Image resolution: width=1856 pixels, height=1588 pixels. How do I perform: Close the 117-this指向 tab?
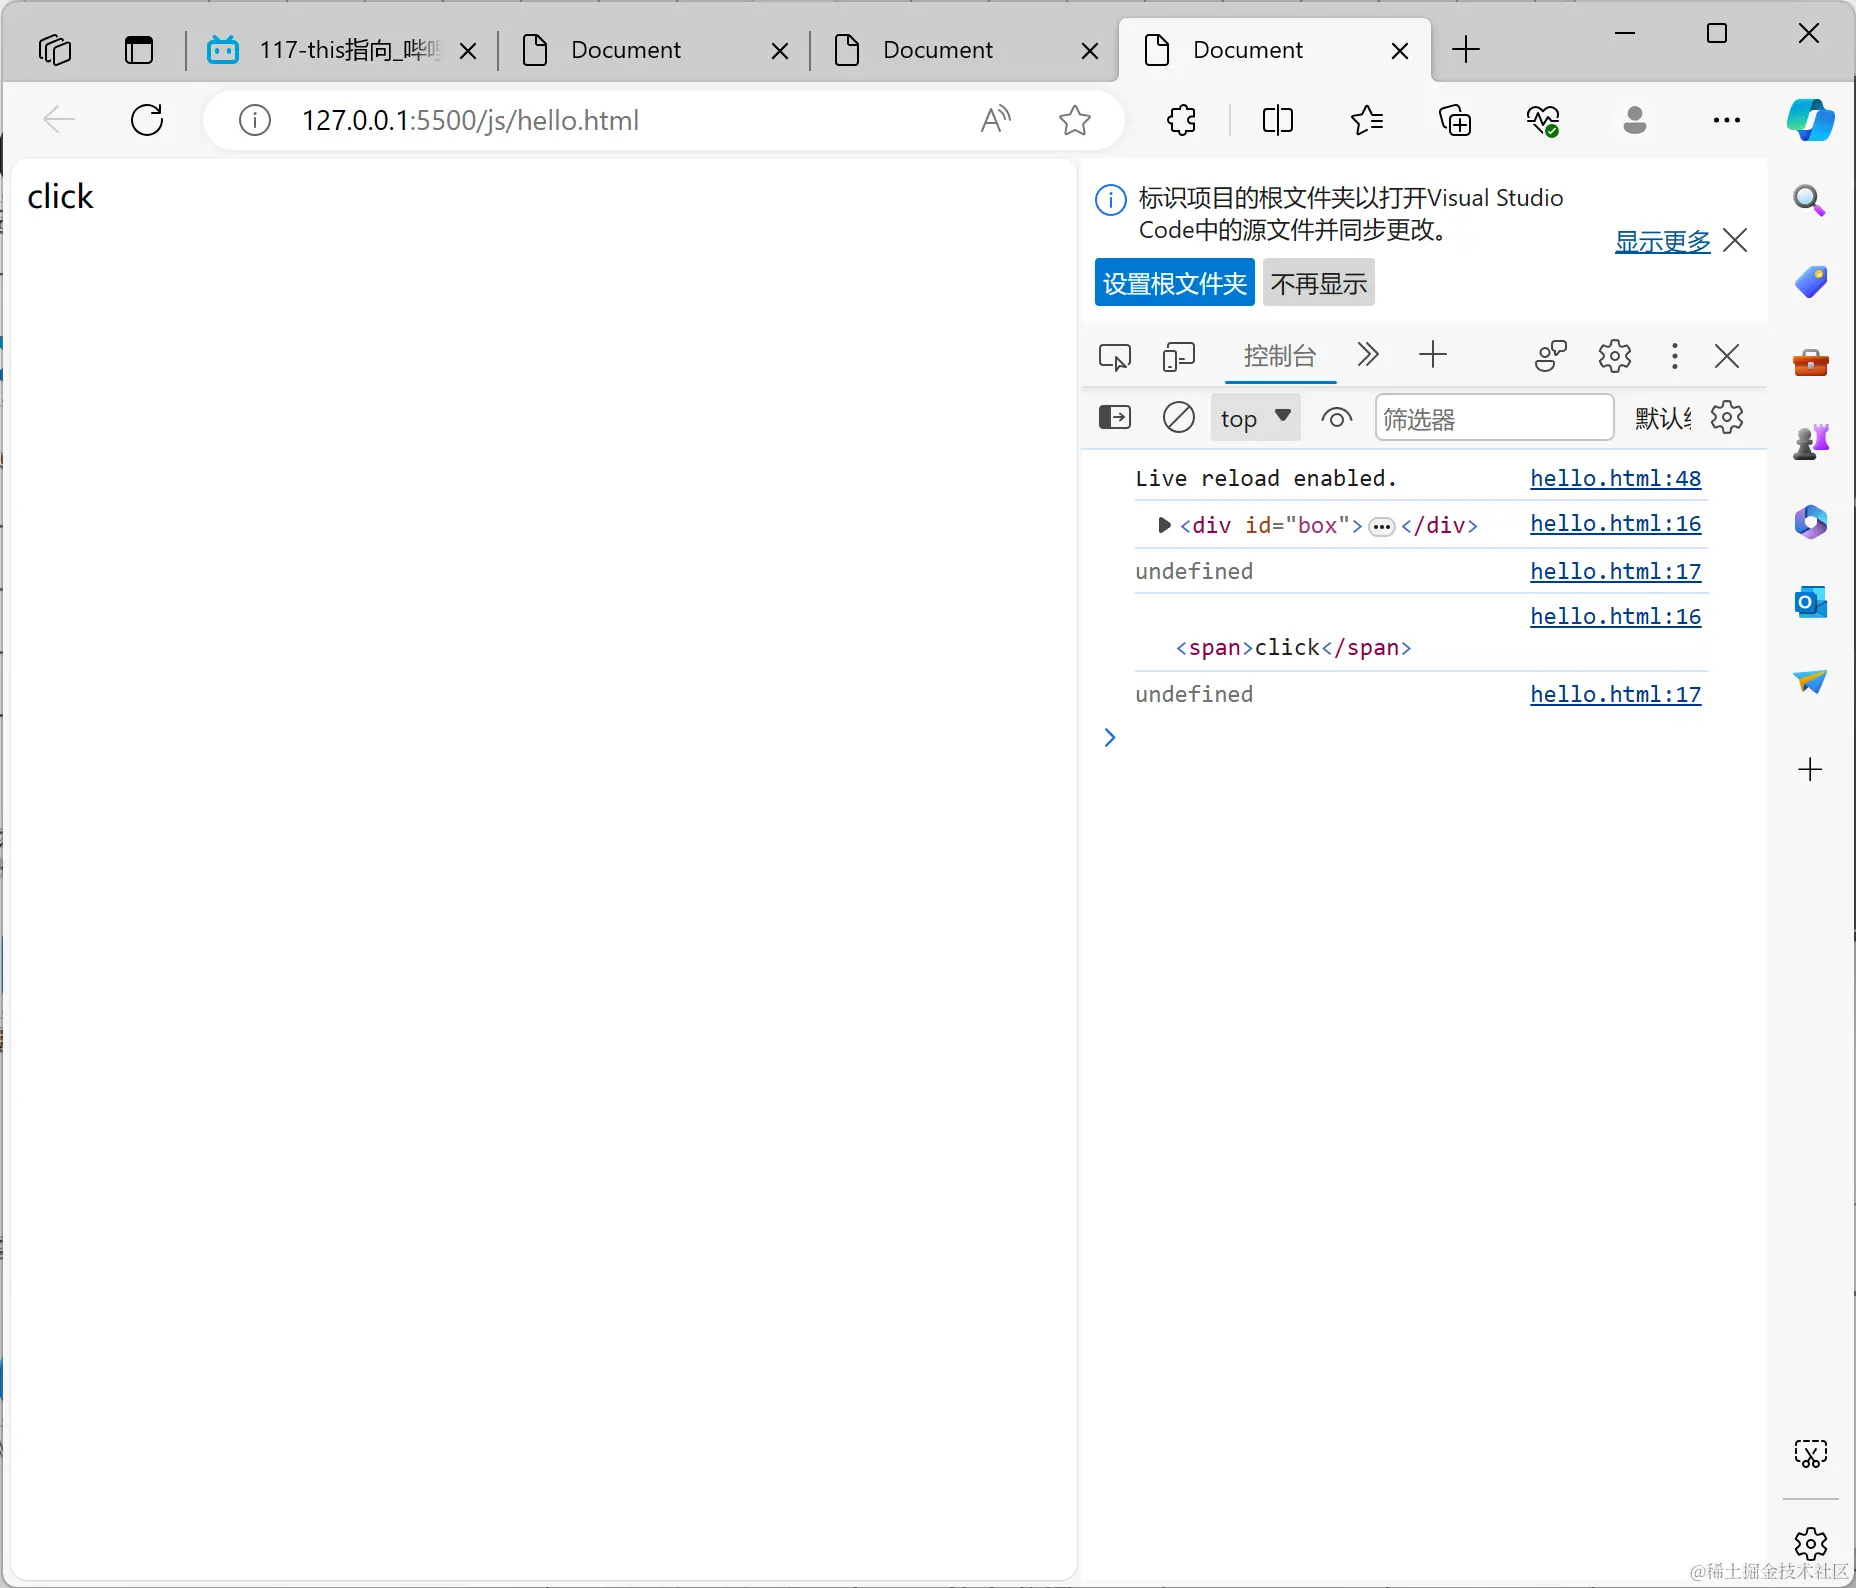click(x=468, y=51)
